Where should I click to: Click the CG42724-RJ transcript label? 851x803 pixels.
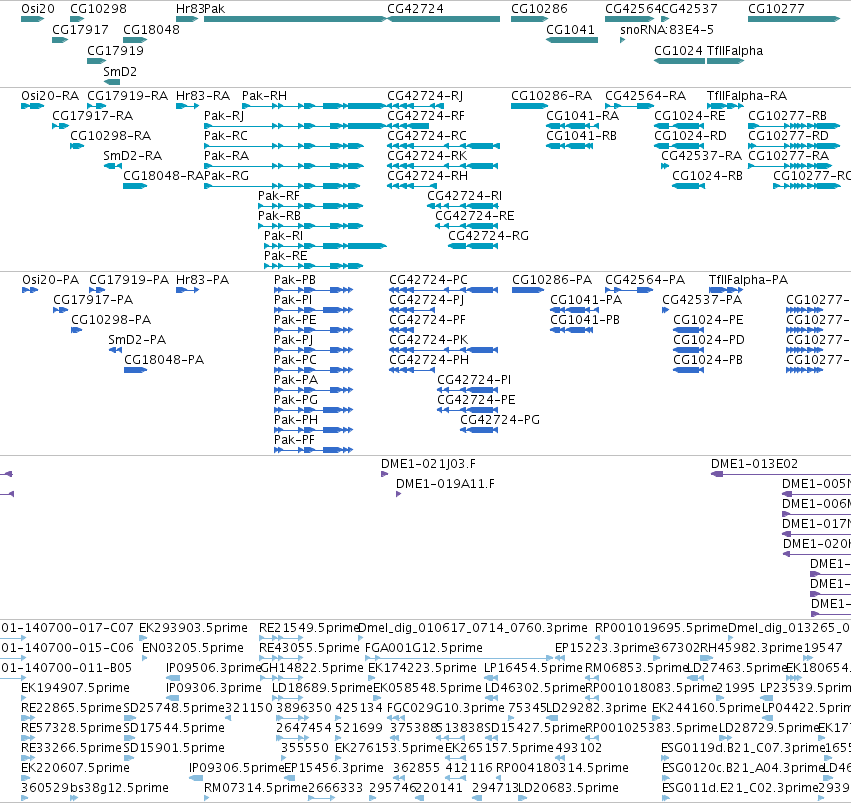425,95
